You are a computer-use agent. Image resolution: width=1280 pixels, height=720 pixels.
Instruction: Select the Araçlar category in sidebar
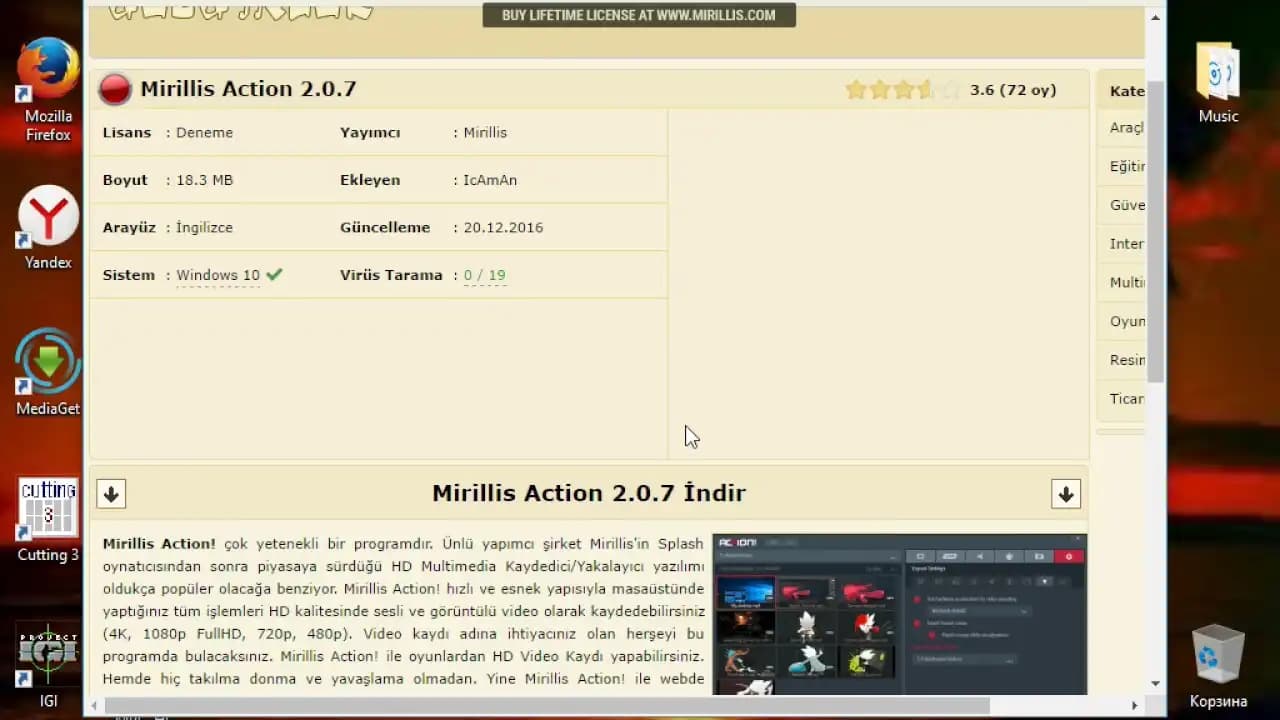[x=1126, y=128]
